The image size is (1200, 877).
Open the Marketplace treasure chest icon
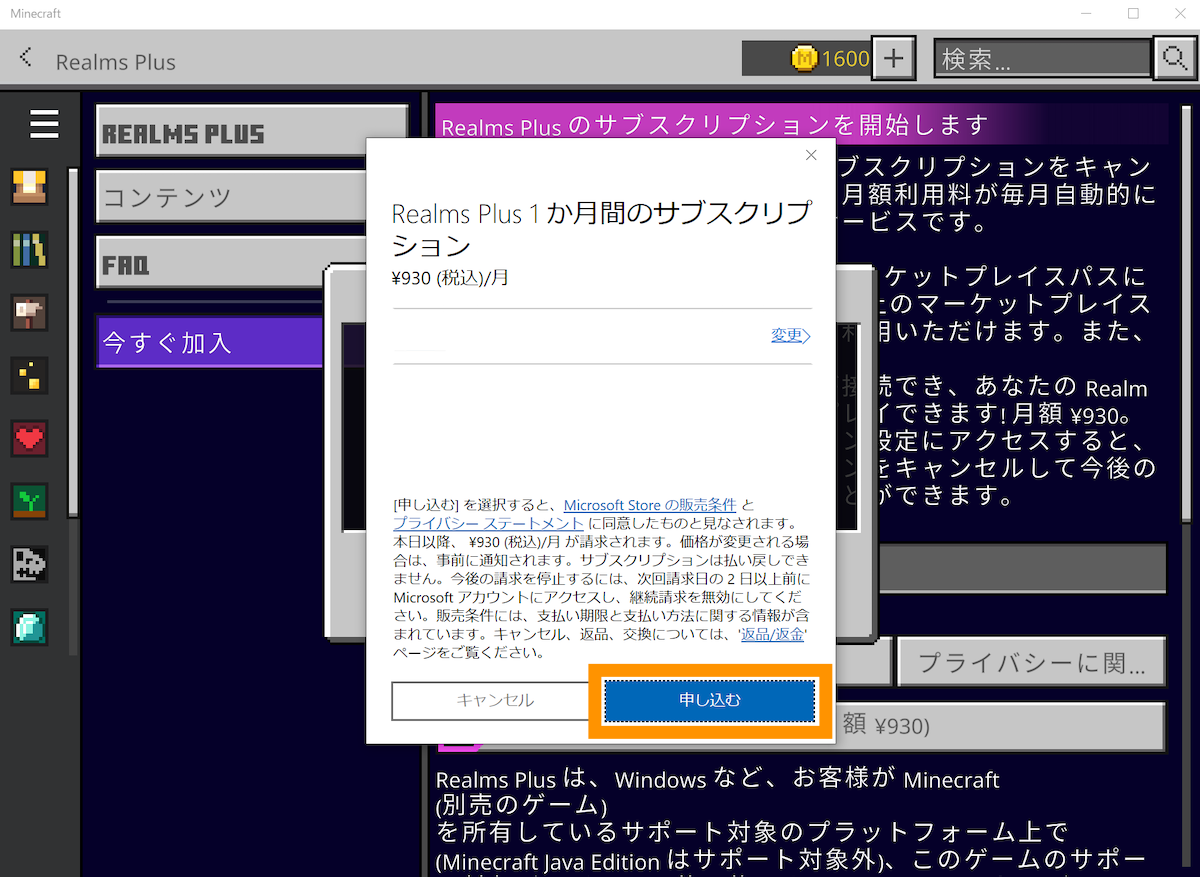(x=29, y=186)
